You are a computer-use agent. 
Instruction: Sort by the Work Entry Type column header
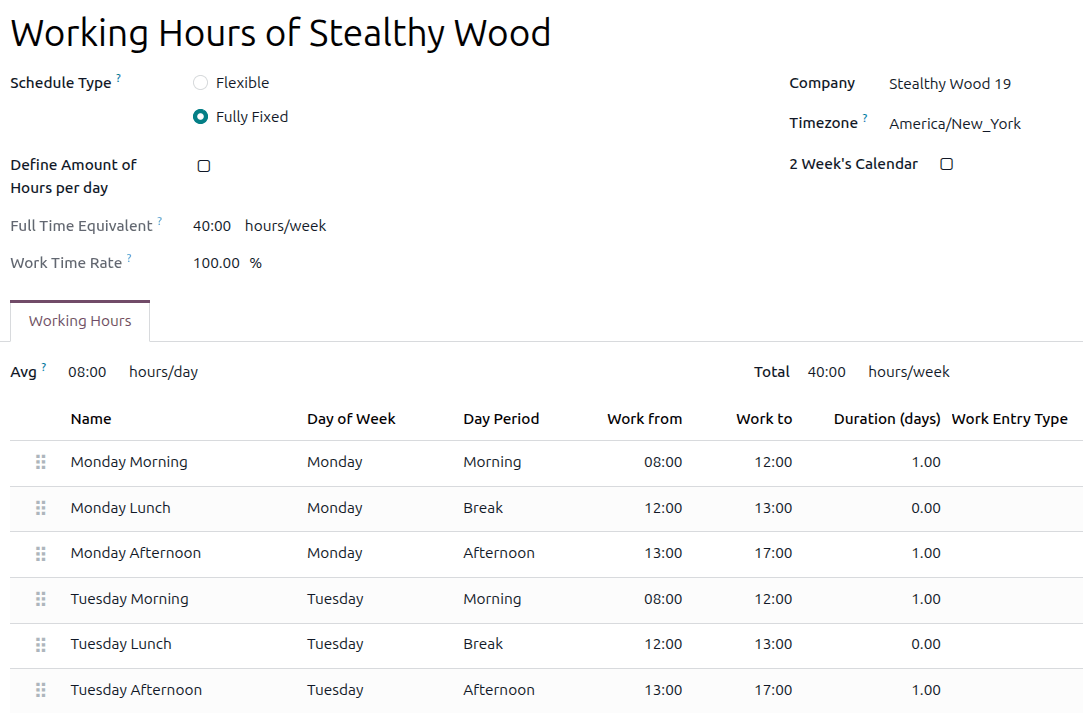[x=1010, y=419]
